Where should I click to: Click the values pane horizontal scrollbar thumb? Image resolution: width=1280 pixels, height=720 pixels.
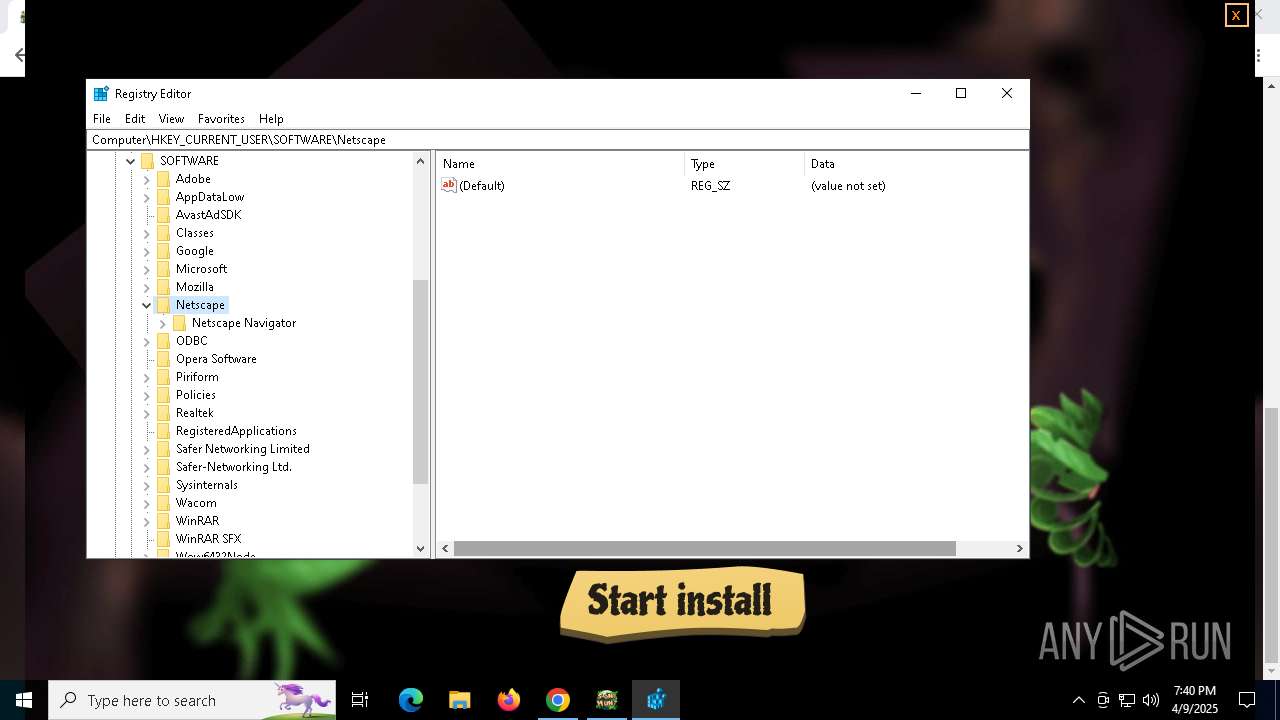tap(705, 548)
